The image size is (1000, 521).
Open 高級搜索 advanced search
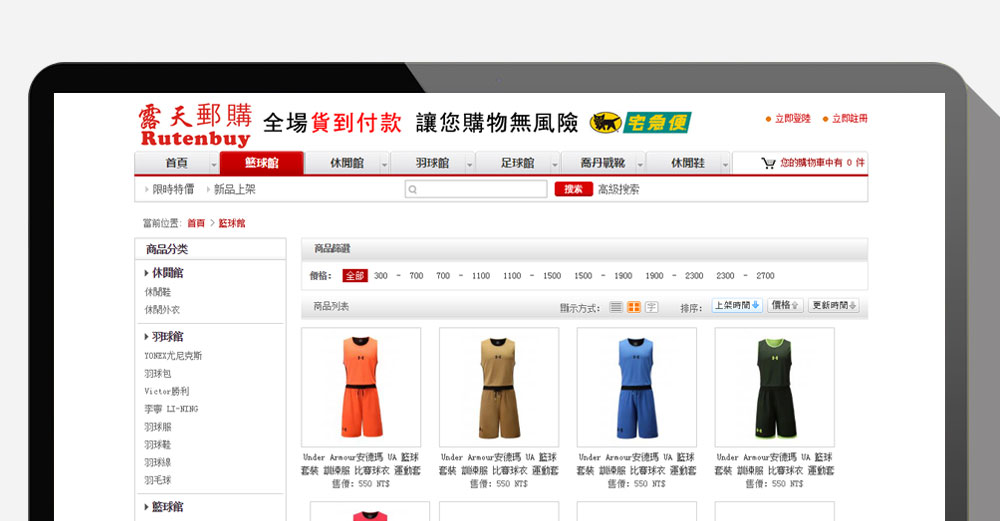coord(619,189)
